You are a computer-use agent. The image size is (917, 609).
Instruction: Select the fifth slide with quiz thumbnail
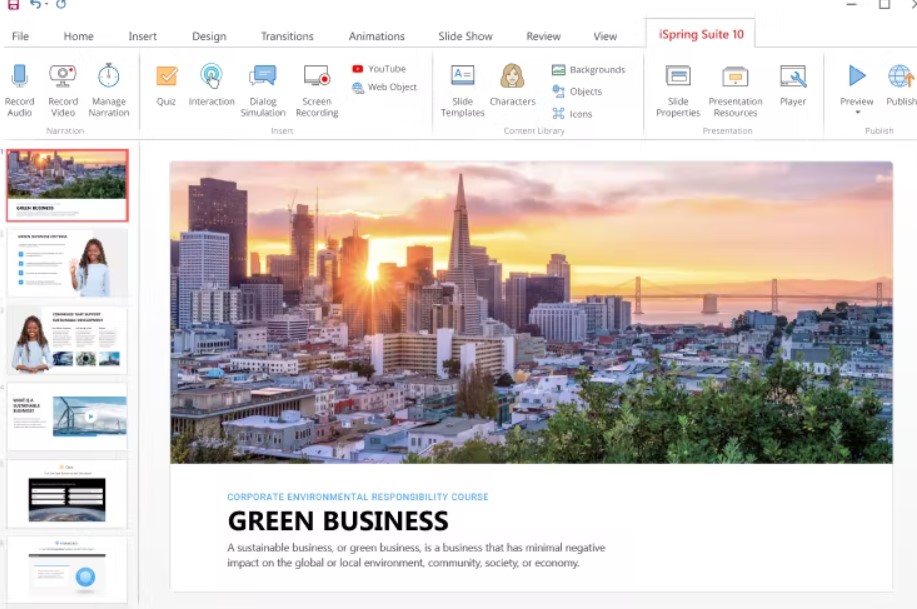click(67, 494)
